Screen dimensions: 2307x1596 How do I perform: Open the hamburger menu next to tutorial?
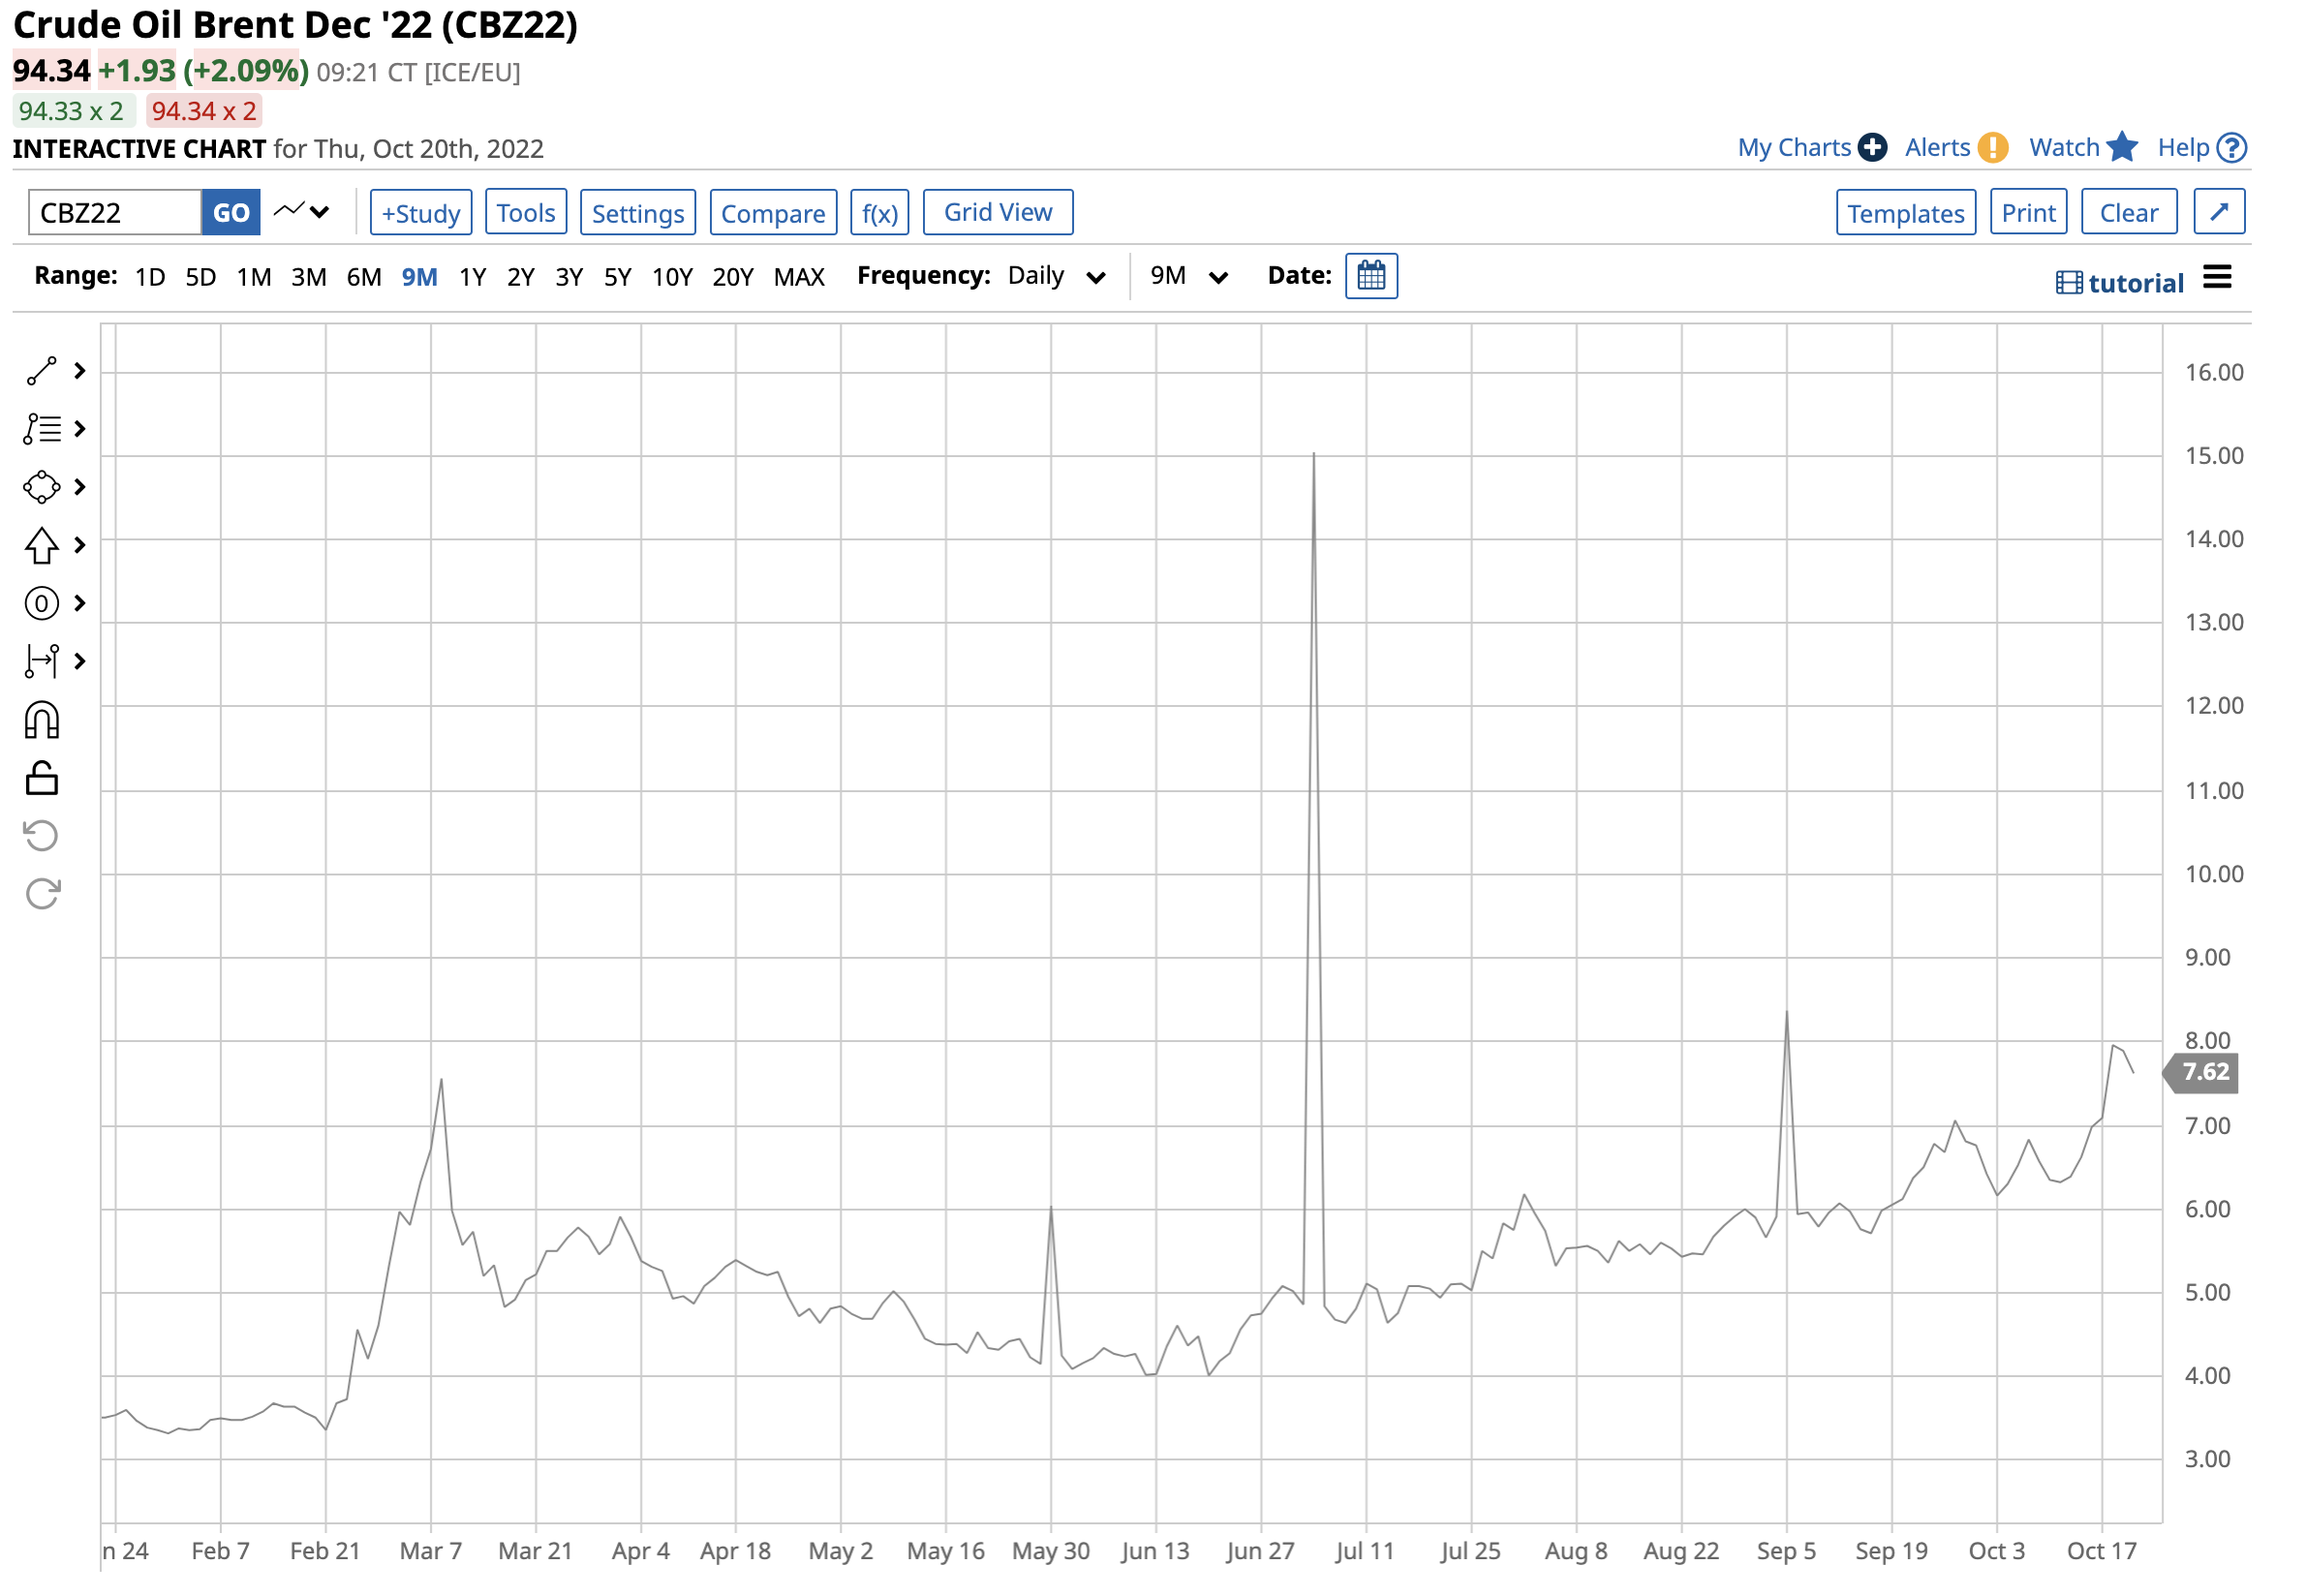tap(2217, 278)
